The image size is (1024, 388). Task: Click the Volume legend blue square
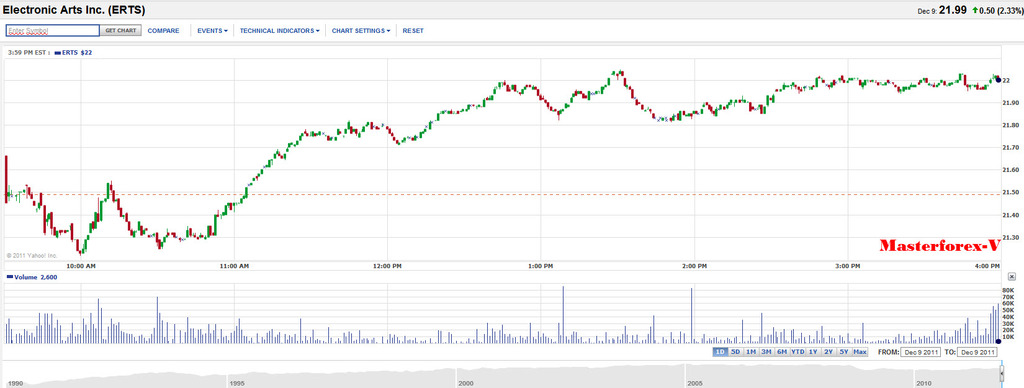point(9,277)
